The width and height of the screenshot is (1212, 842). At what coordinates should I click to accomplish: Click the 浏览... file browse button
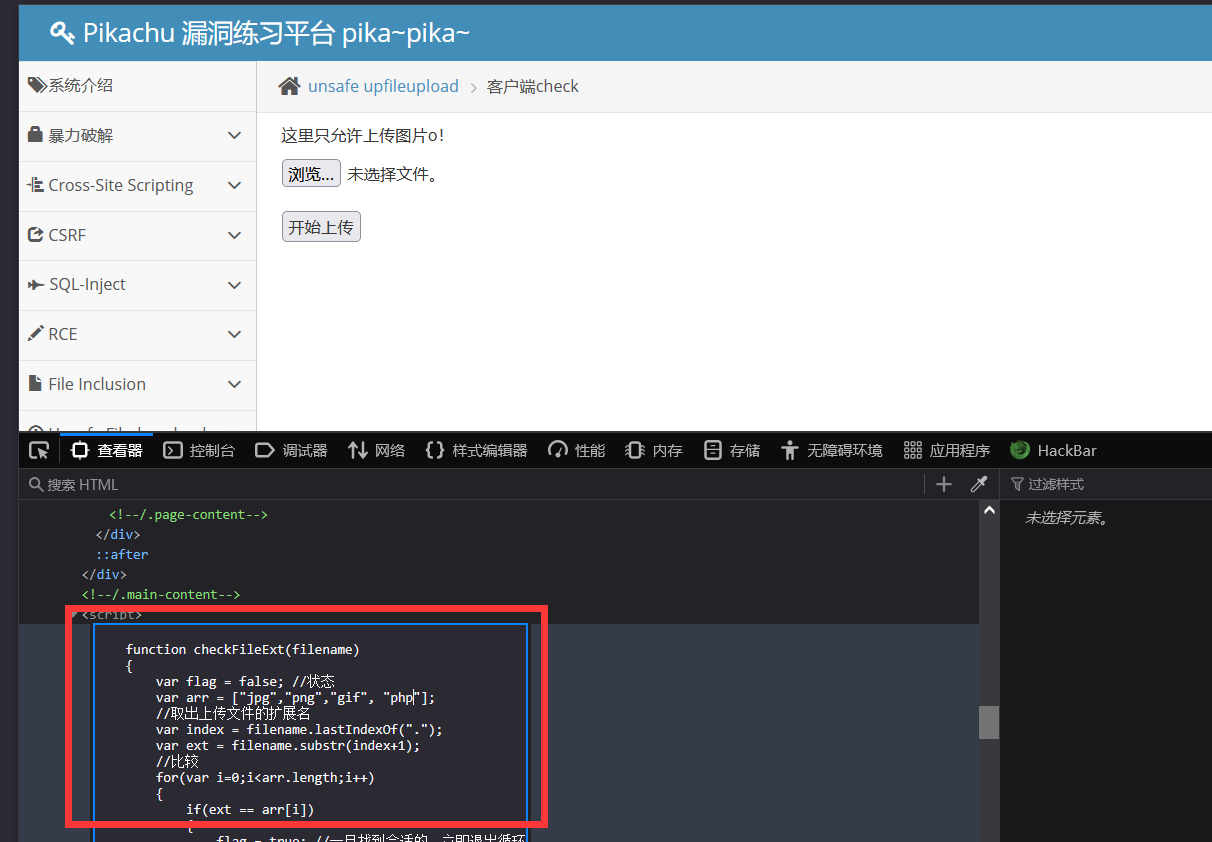(311, 173)
